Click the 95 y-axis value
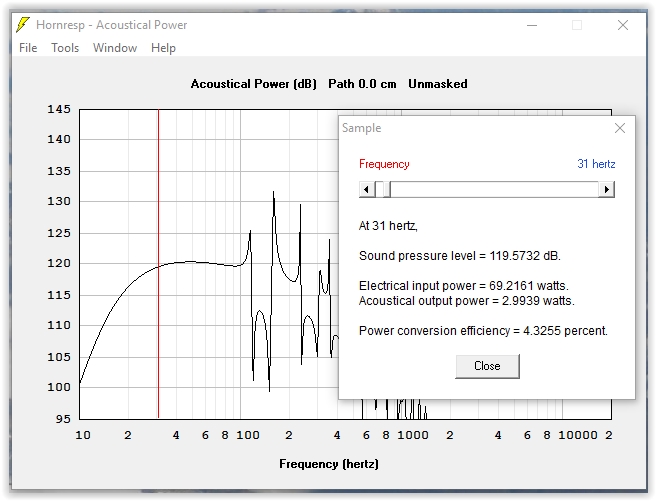Viewport: 656px width, 501px height. coord(63,419)
